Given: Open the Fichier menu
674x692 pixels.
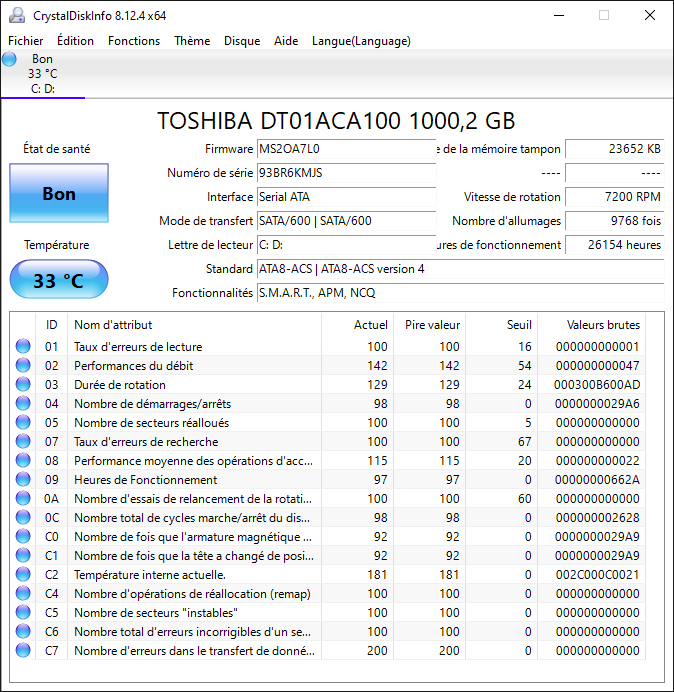Looking at the screenshot, I should click(x=26, y=41).
